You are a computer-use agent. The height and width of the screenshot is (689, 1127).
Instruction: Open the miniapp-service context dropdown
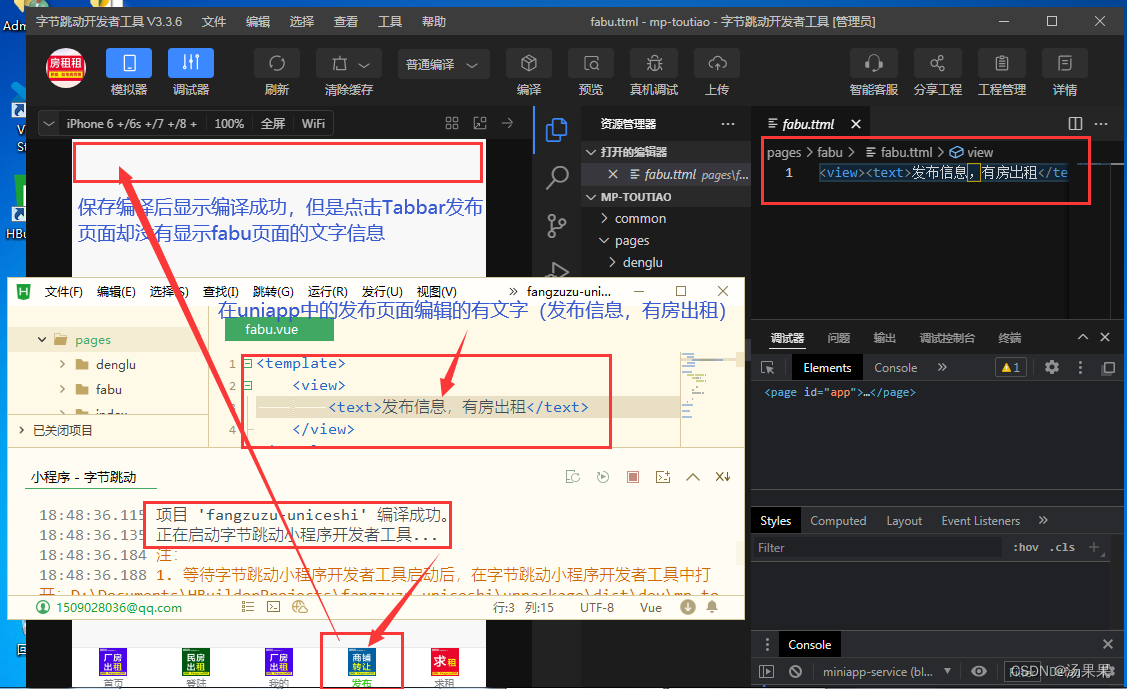(x=887, y=672)
